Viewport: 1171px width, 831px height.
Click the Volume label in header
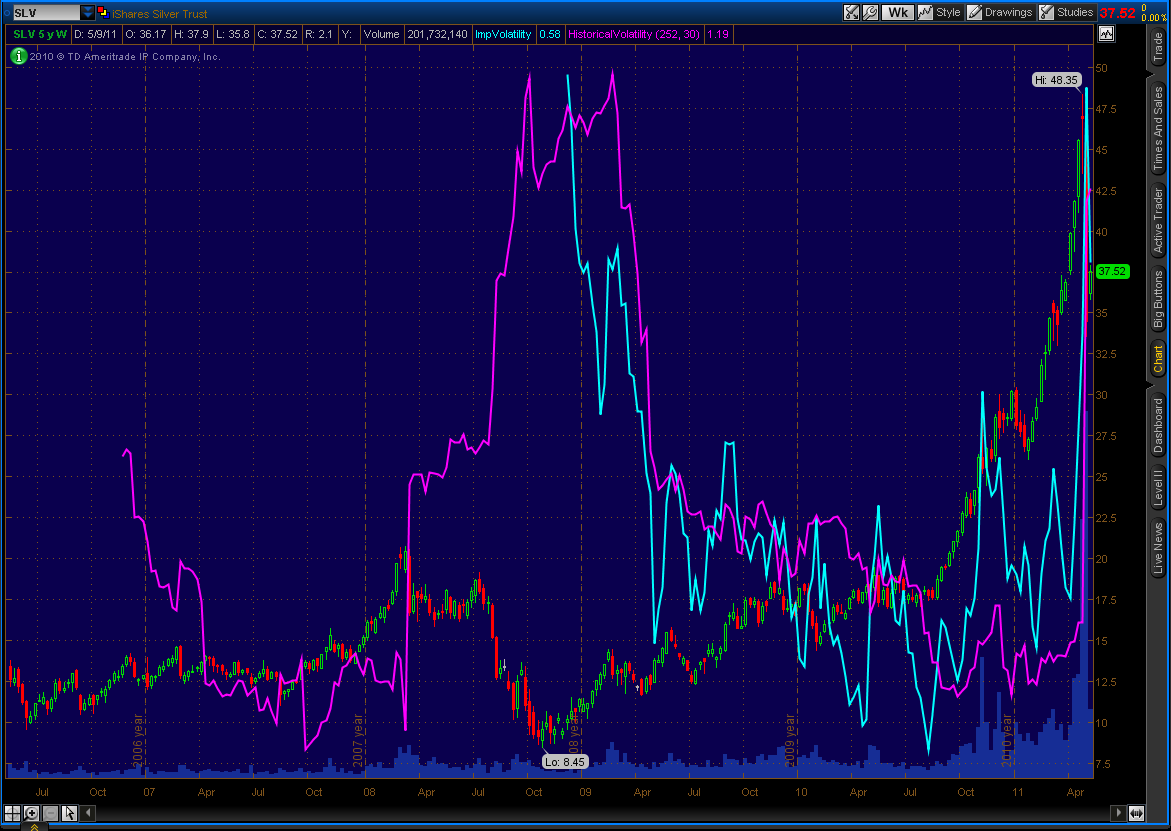[x=382, y=34]
